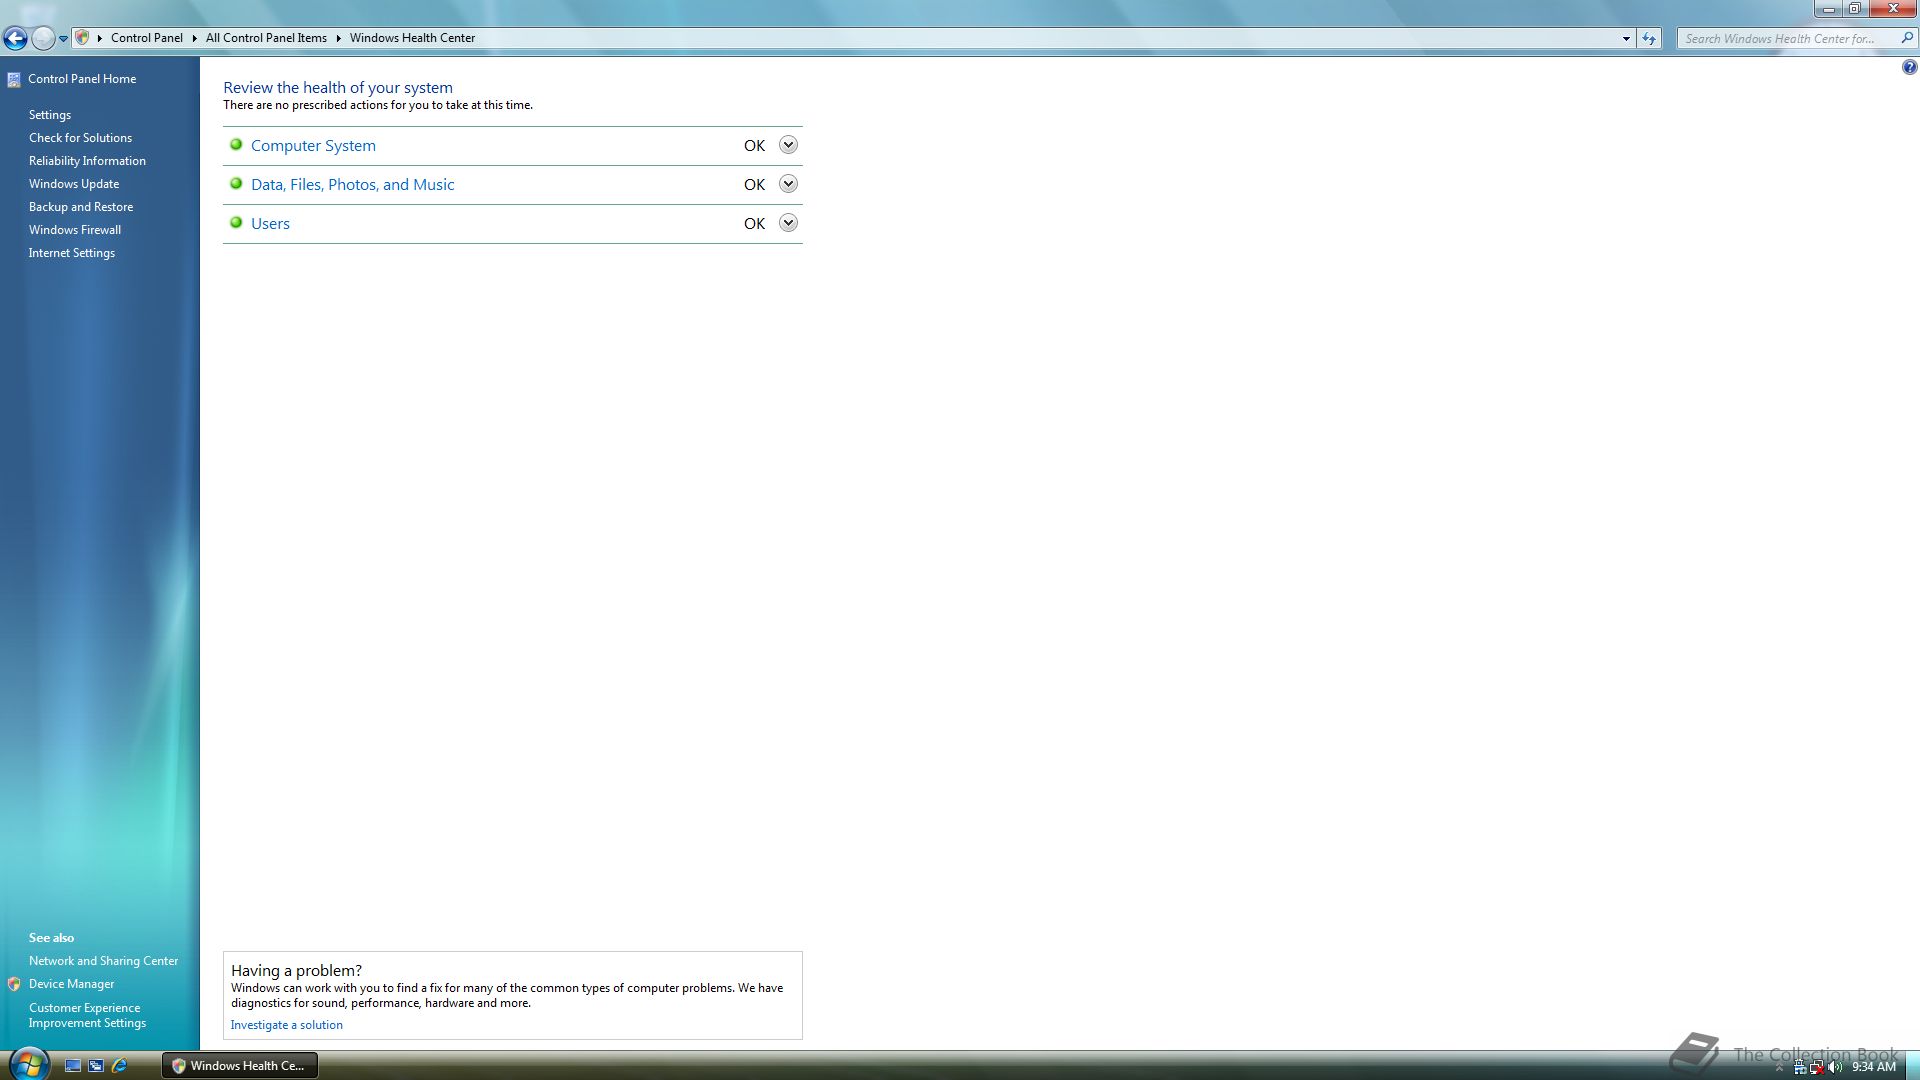Click the Forward navigation arrow
Image resolution: width=1920 pixels, height=1080 pixels.
[x=43, y=38]
